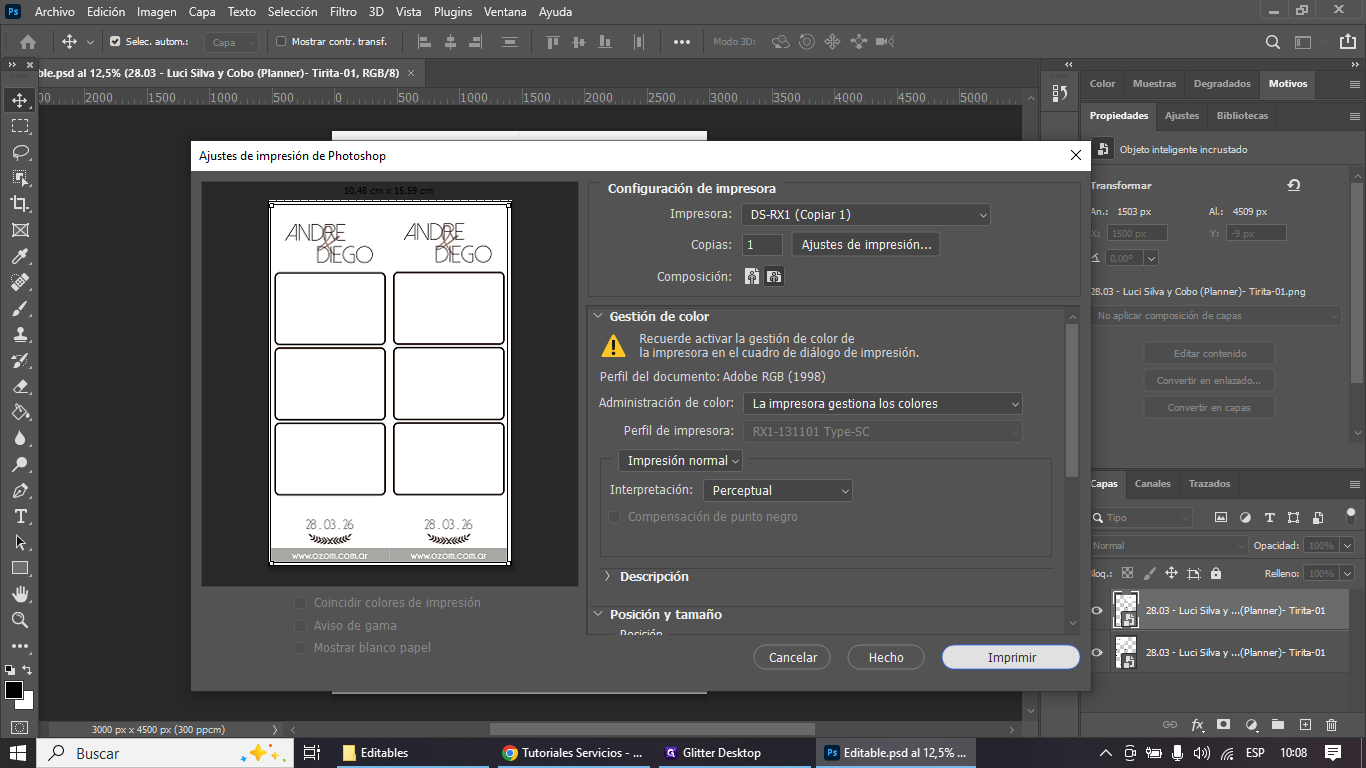Click the print dialog settings scrollbar
The image size is (1366, 768).
[1072, 398]
